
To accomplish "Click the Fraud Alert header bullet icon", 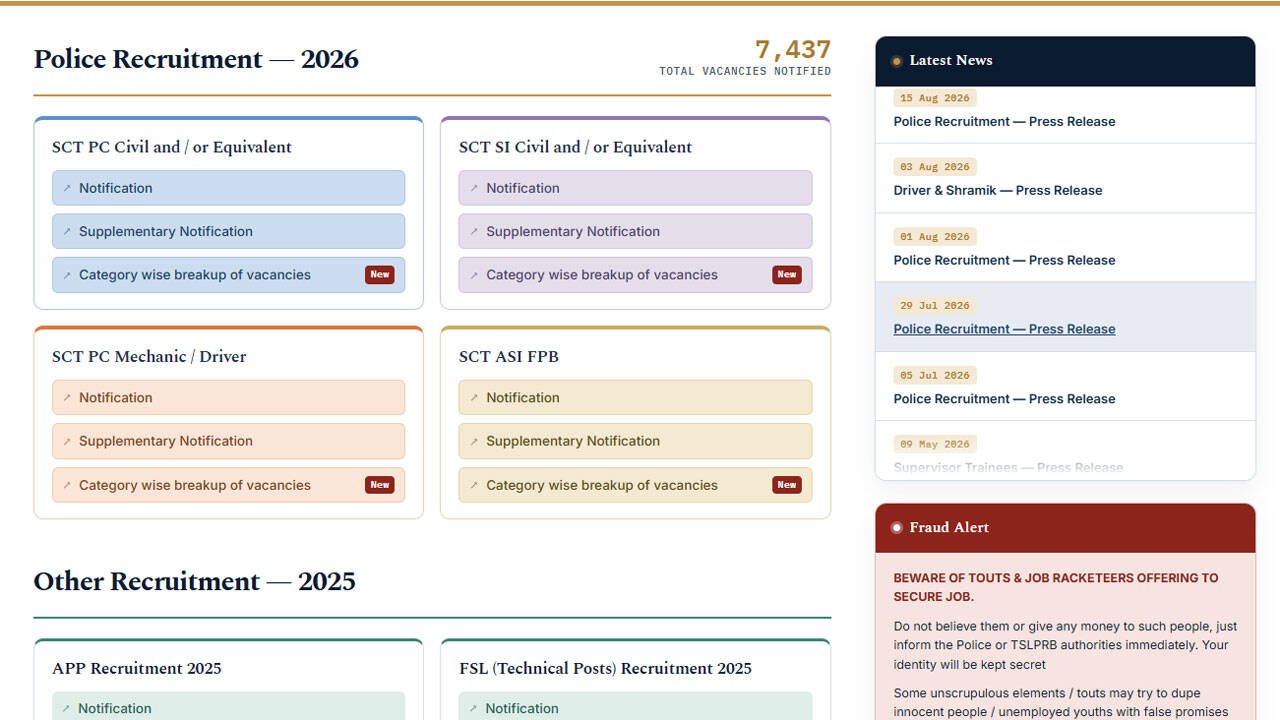I will 897,528.
